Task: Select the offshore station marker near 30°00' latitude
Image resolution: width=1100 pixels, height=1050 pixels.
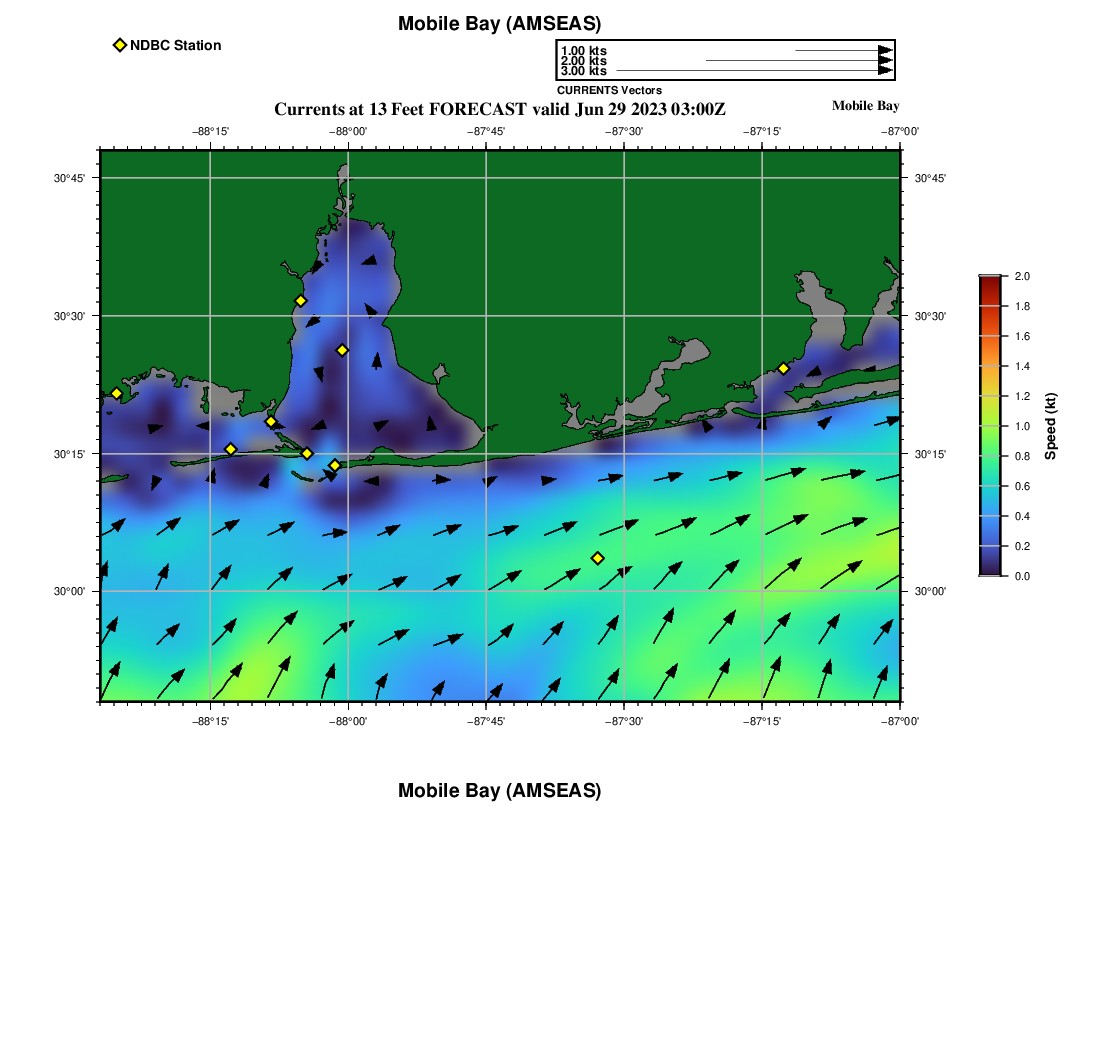Action: coord(597,558)
